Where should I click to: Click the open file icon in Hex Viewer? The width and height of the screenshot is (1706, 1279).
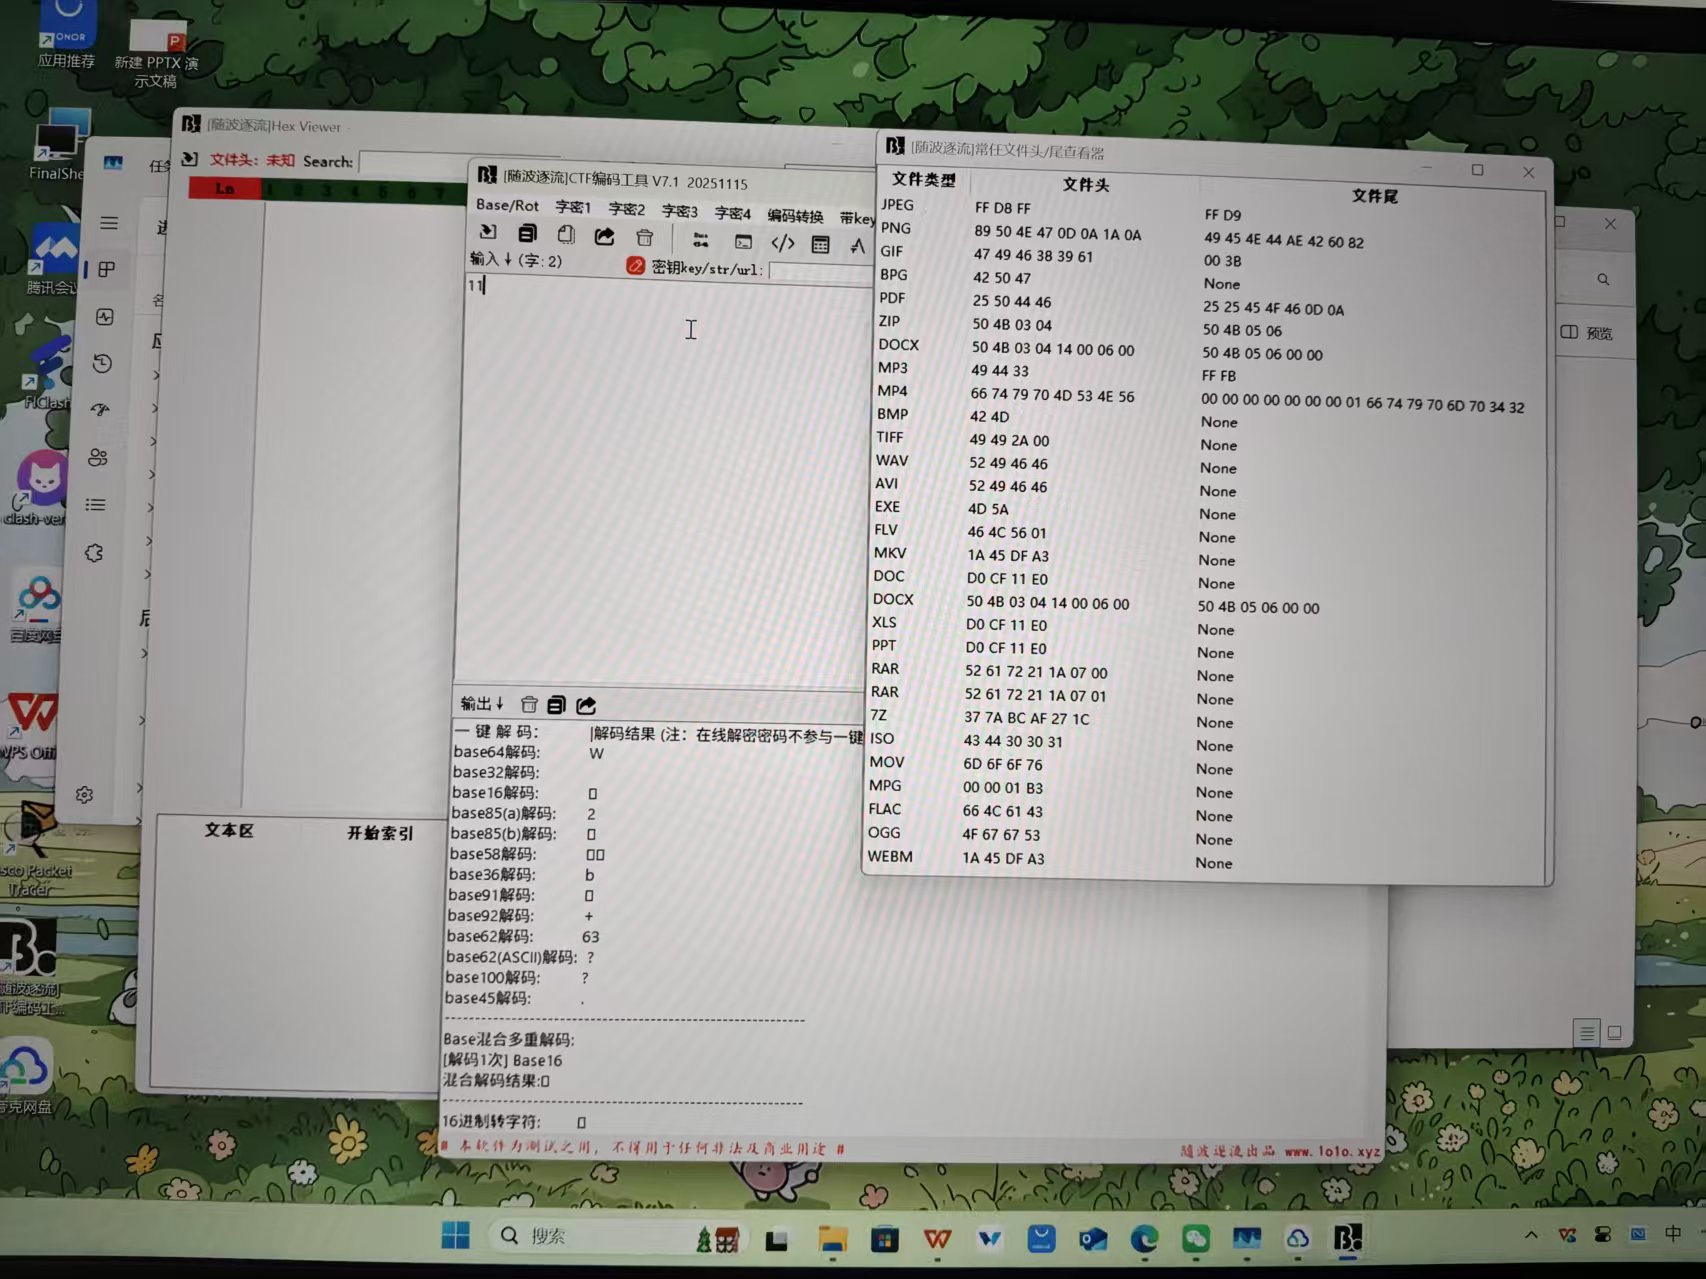click(189, 158)
